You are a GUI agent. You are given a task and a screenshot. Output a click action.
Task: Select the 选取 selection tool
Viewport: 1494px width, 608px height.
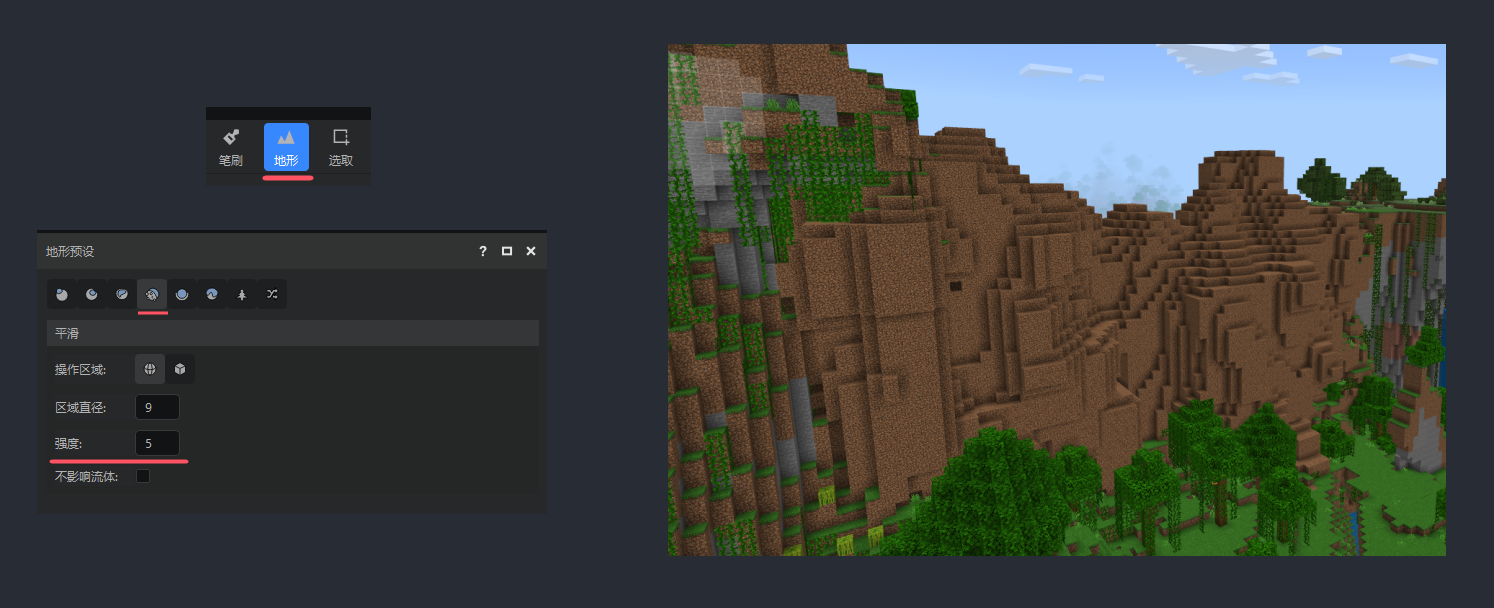coord(341,146)
